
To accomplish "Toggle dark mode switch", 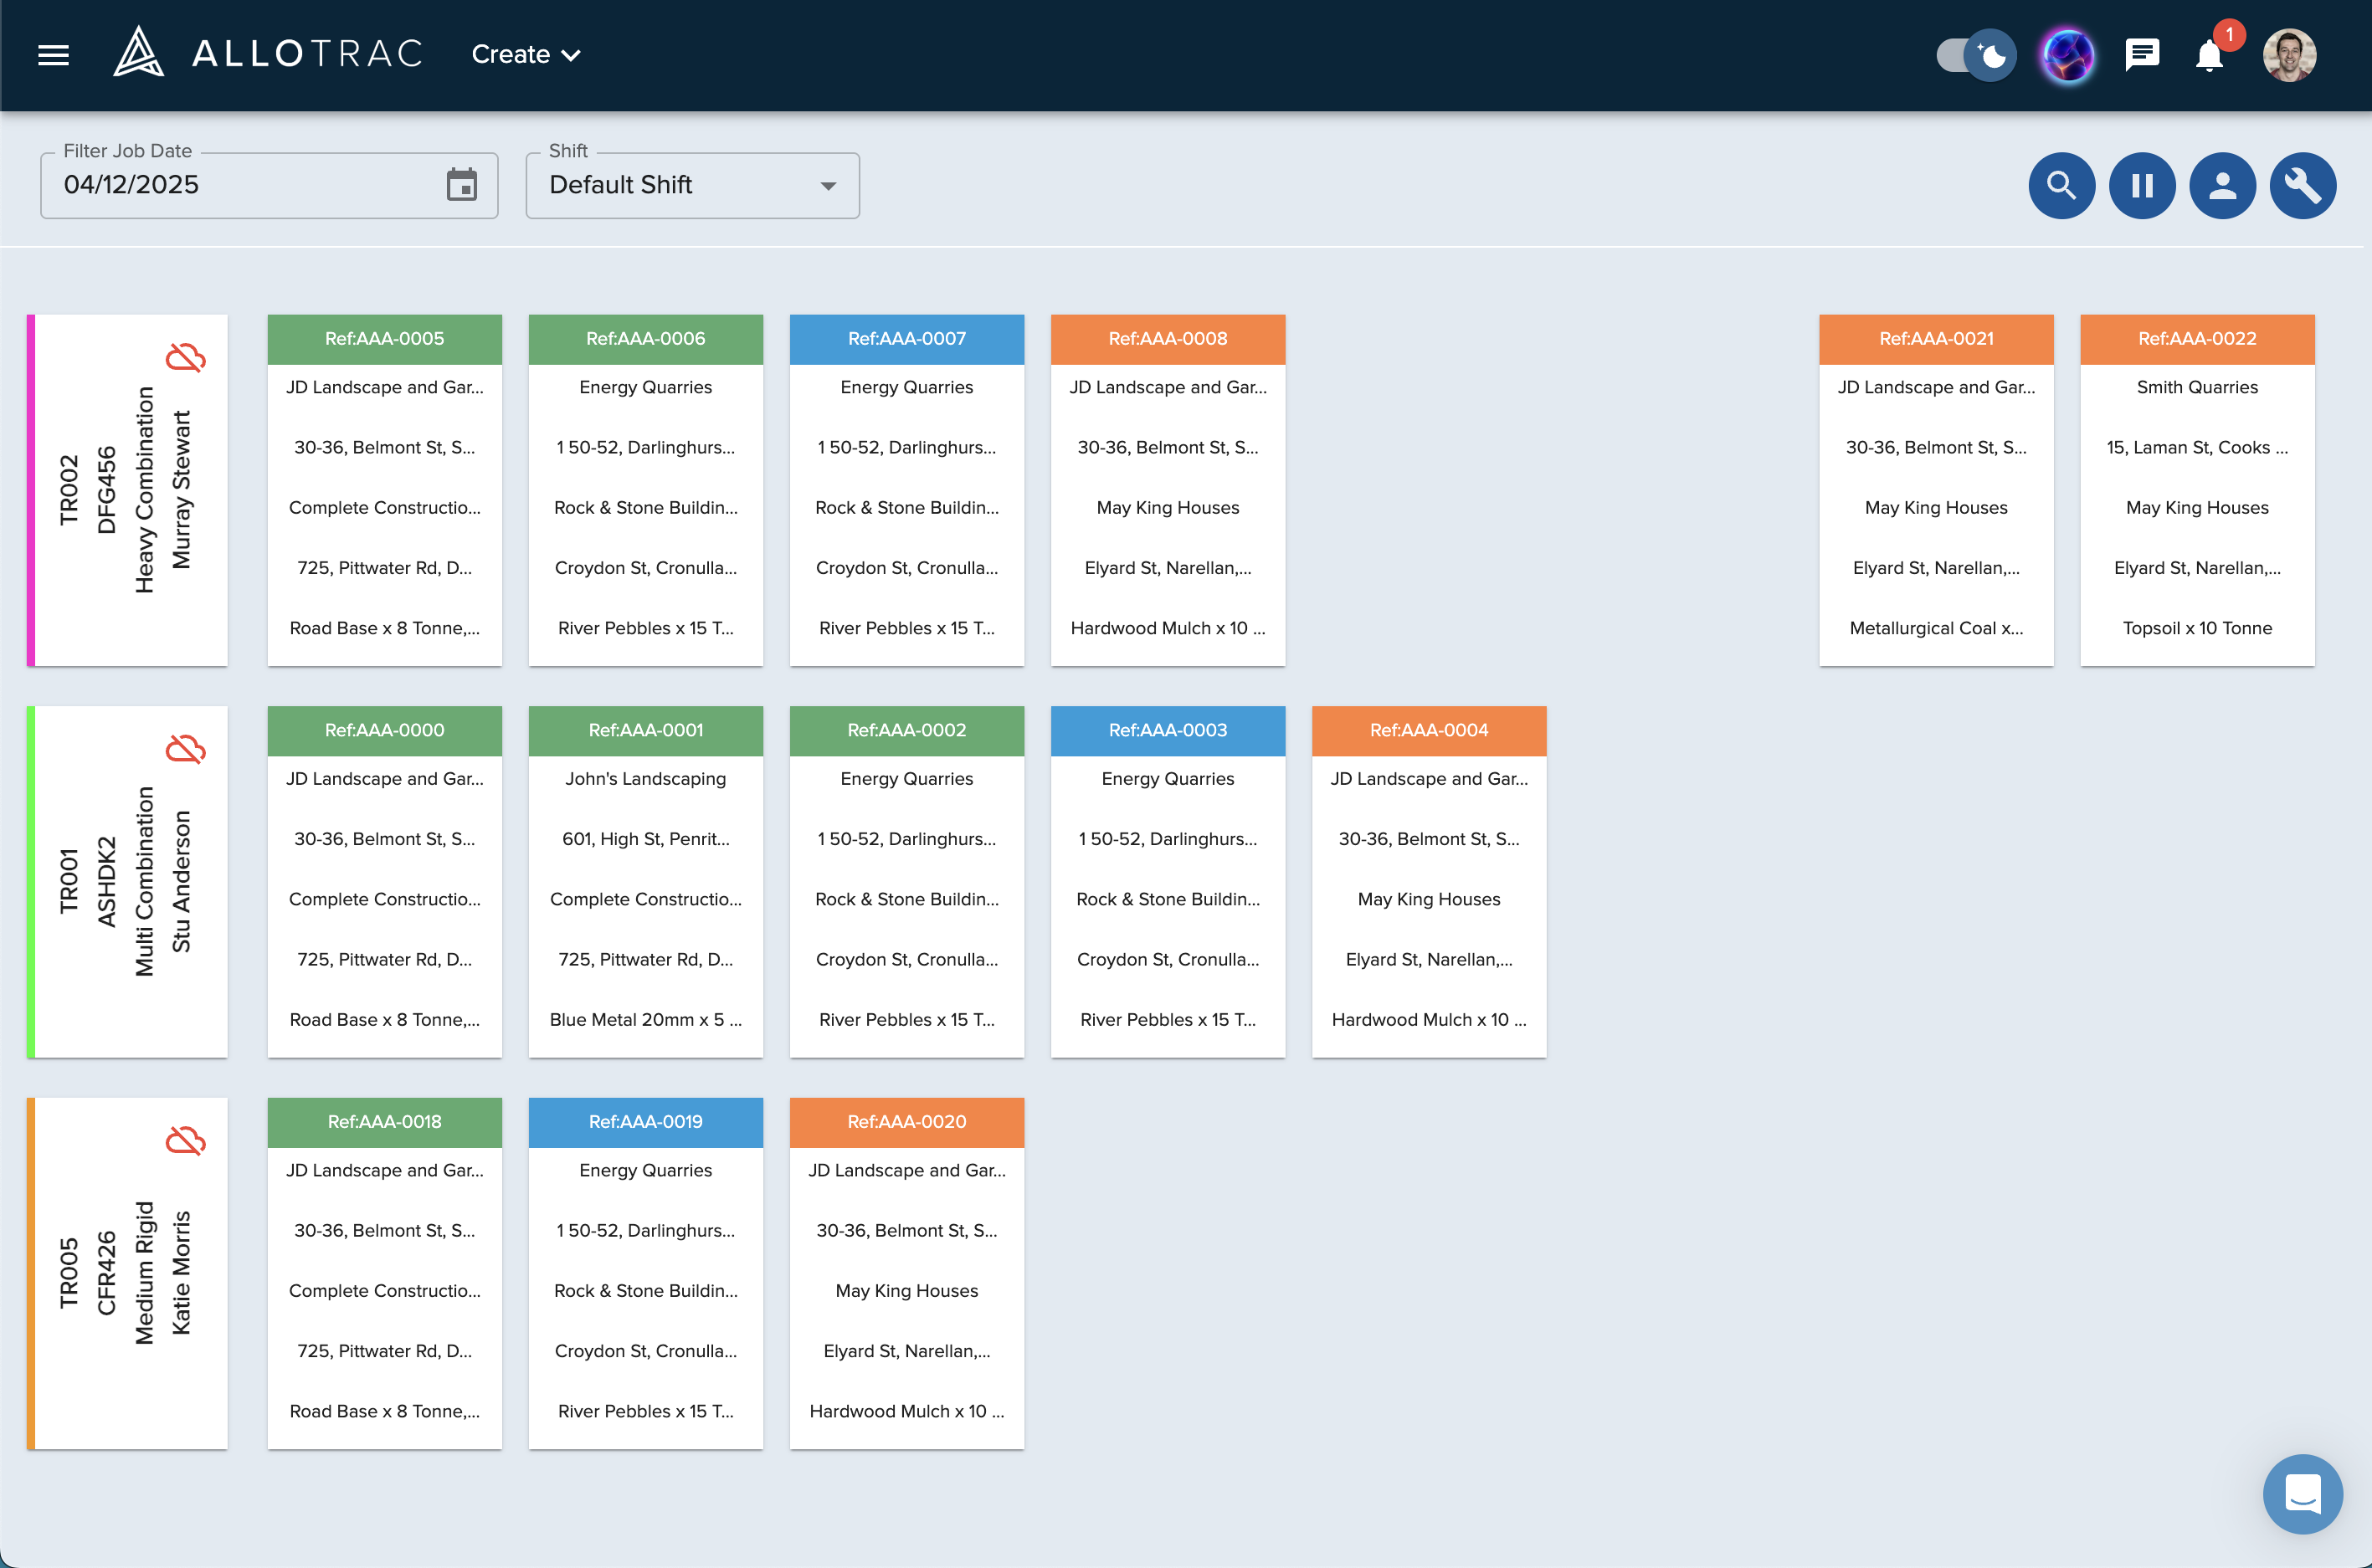I will 1975,54.
